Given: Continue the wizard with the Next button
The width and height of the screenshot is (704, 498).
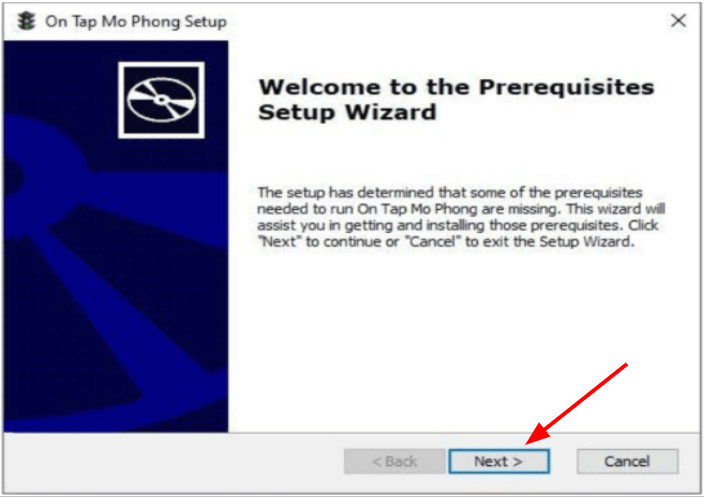Looking at the screenshot, I should tap(499, 461).
